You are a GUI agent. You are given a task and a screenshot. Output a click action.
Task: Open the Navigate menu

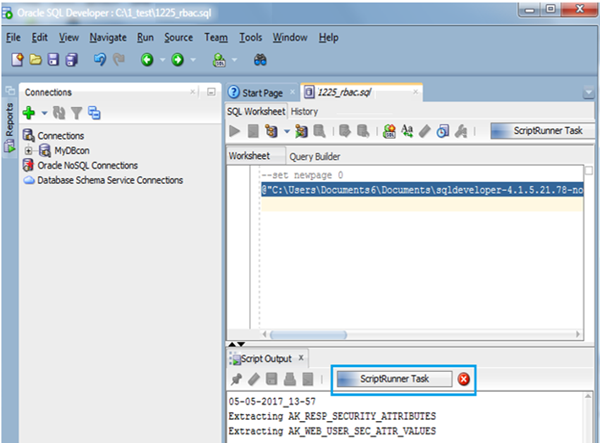[107, 37]
